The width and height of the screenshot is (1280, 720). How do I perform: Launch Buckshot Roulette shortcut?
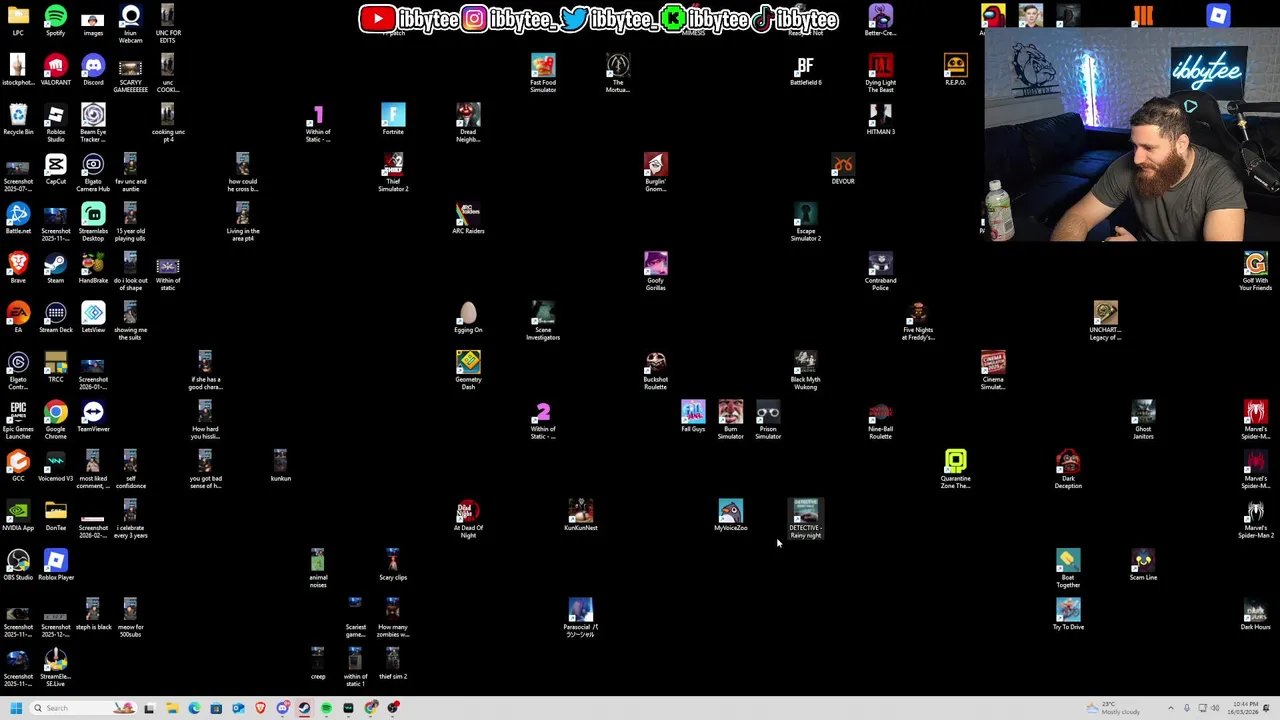tap(655, 370)
